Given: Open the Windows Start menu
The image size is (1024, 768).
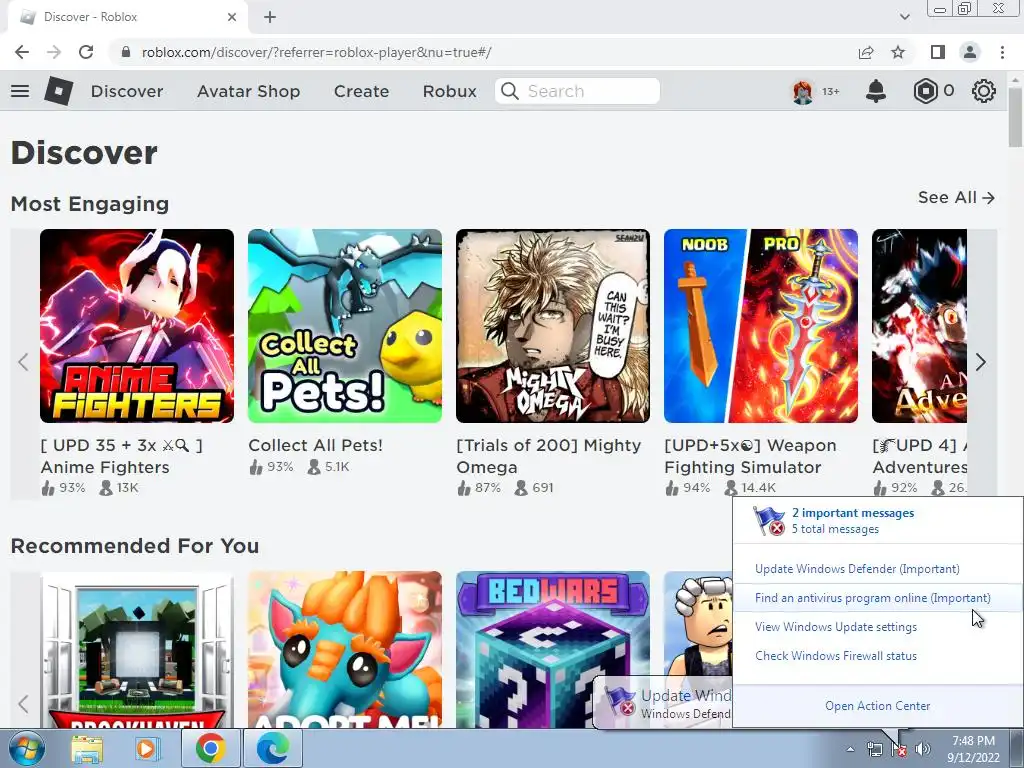Looking at the screenshot, I should tap(25, 748).
